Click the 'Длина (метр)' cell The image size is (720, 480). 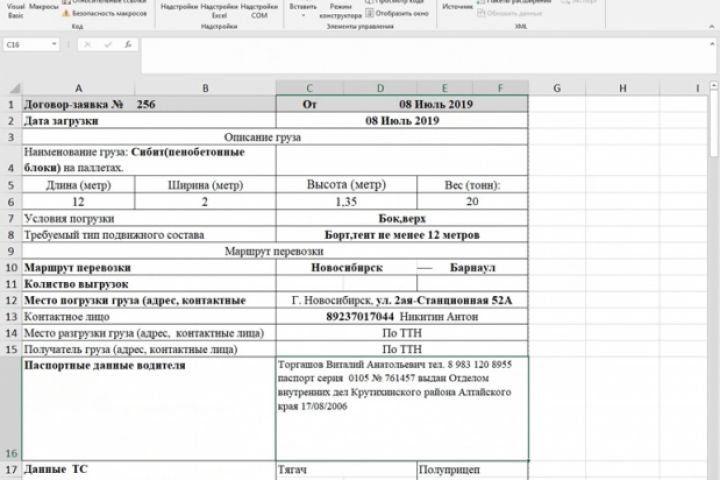[79, 185]
